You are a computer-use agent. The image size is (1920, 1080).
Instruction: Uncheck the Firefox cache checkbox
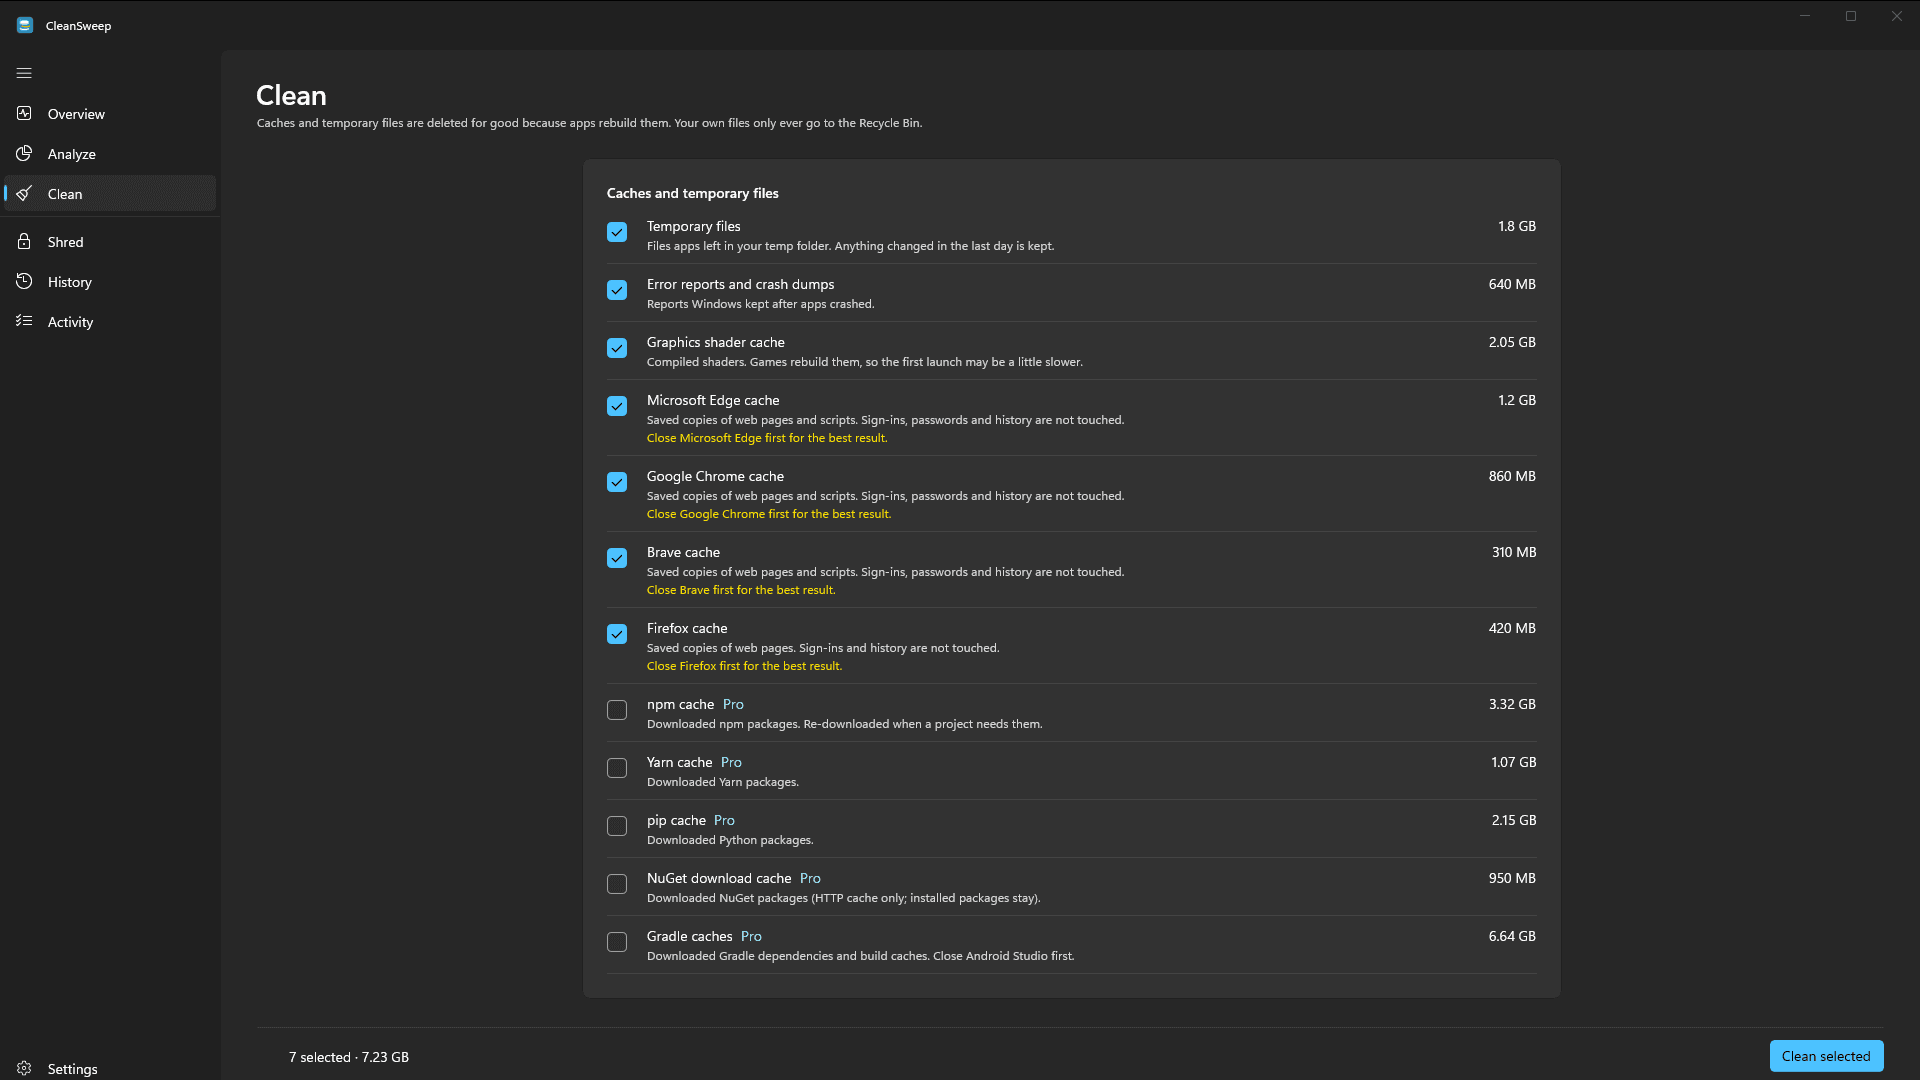pos(617,634)
